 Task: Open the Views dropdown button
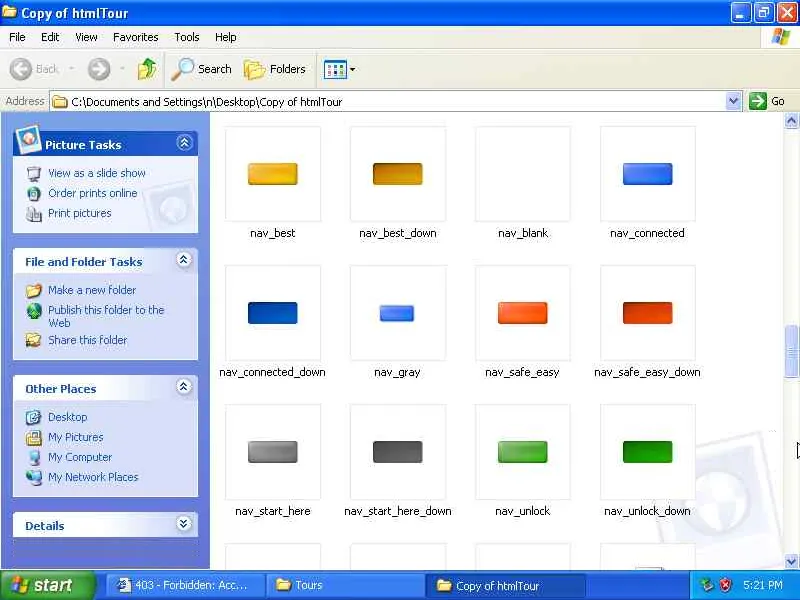[x=339, y=69]
